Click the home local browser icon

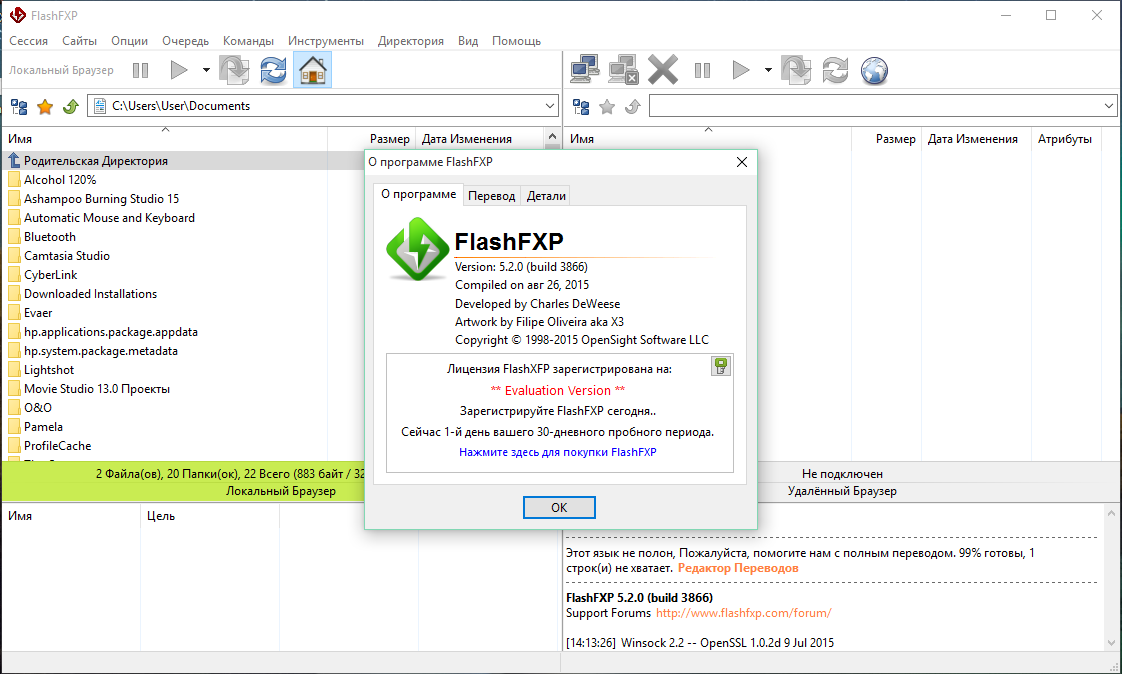click(313, 70)
